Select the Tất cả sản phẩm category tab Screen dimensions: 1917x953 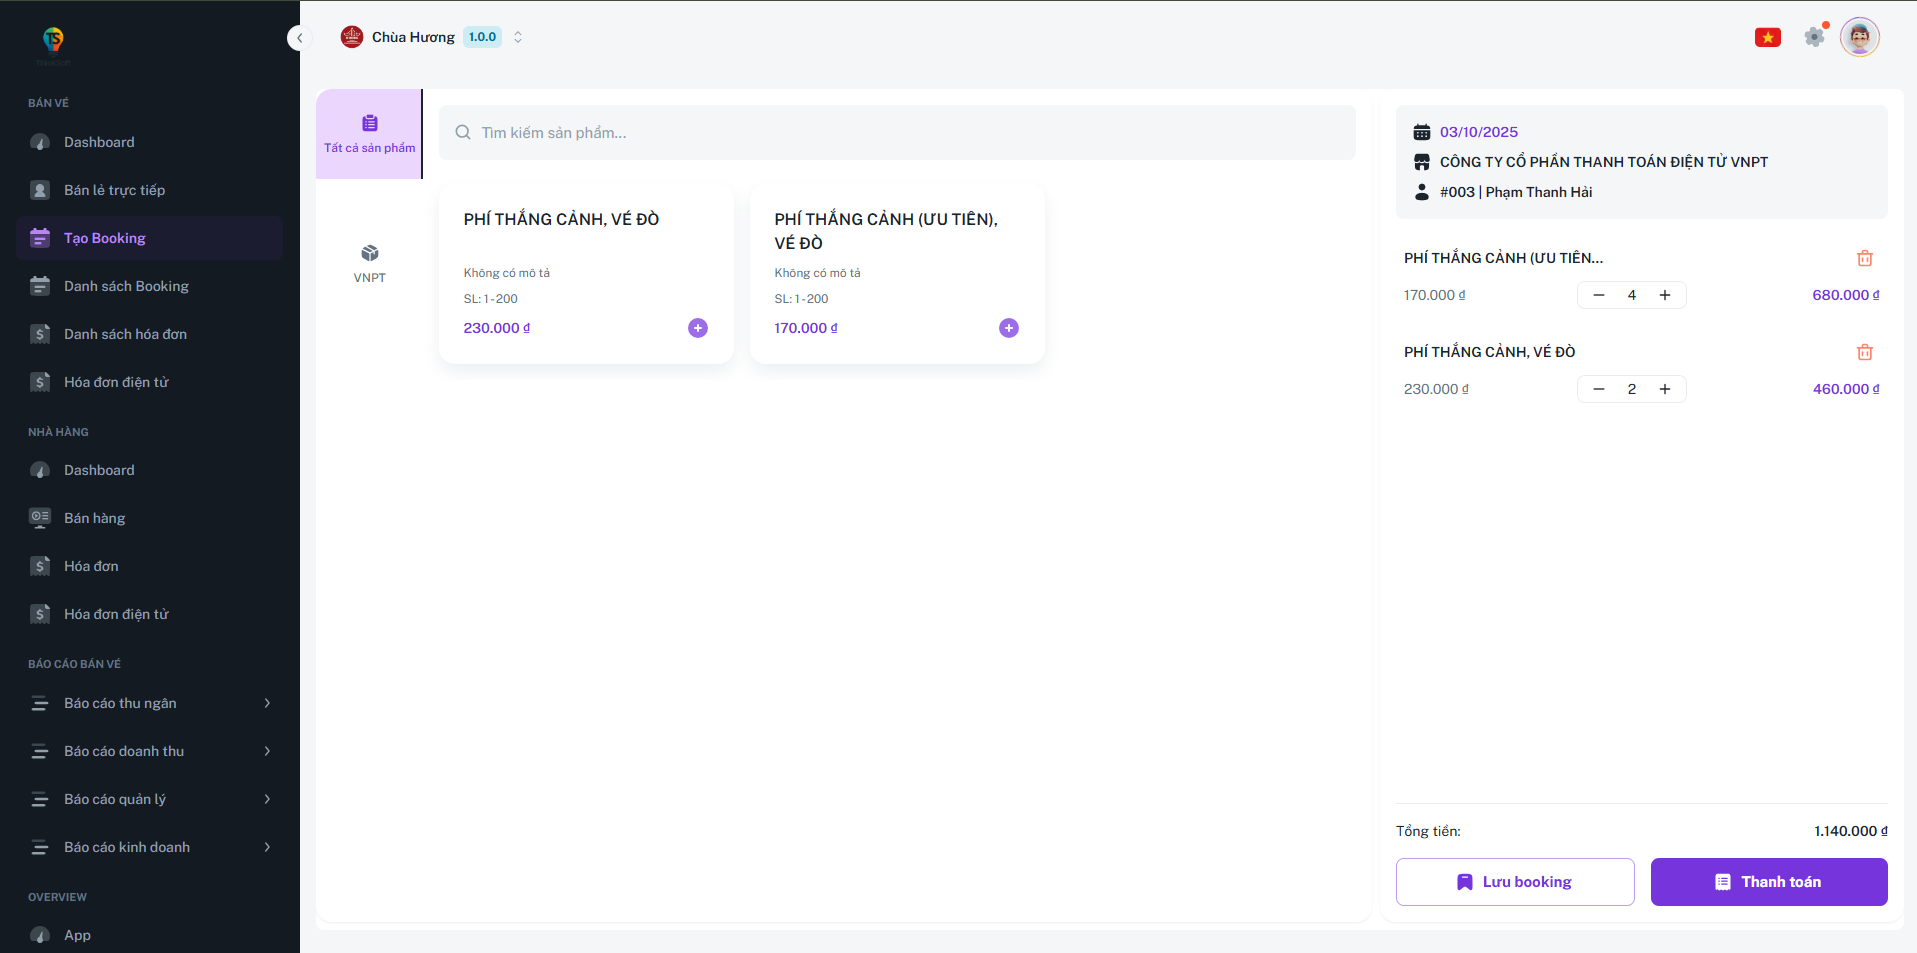(x=369, y=134)
